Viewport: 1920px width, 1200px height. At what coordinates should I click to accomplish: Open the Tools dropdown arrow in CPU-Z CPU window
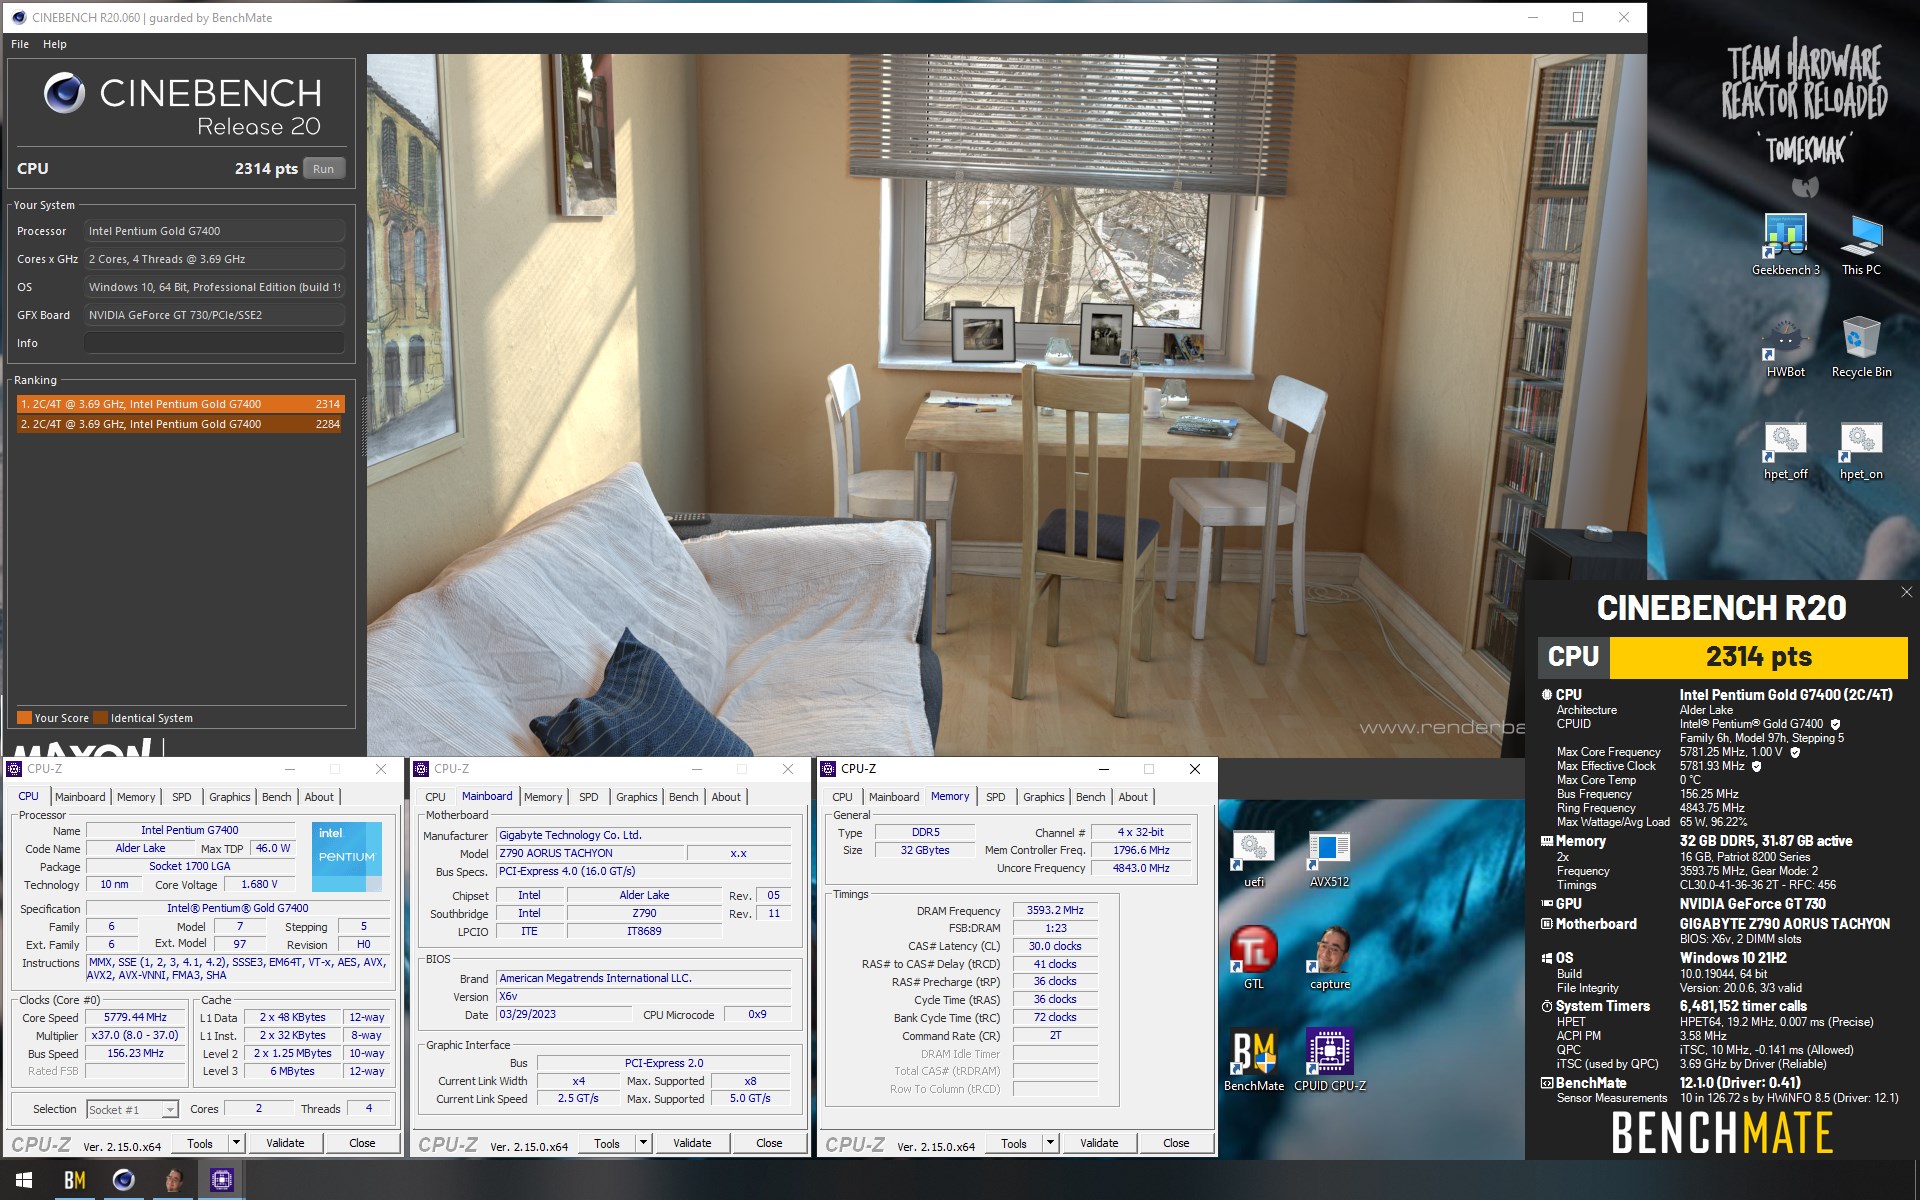coord(237,1143)
